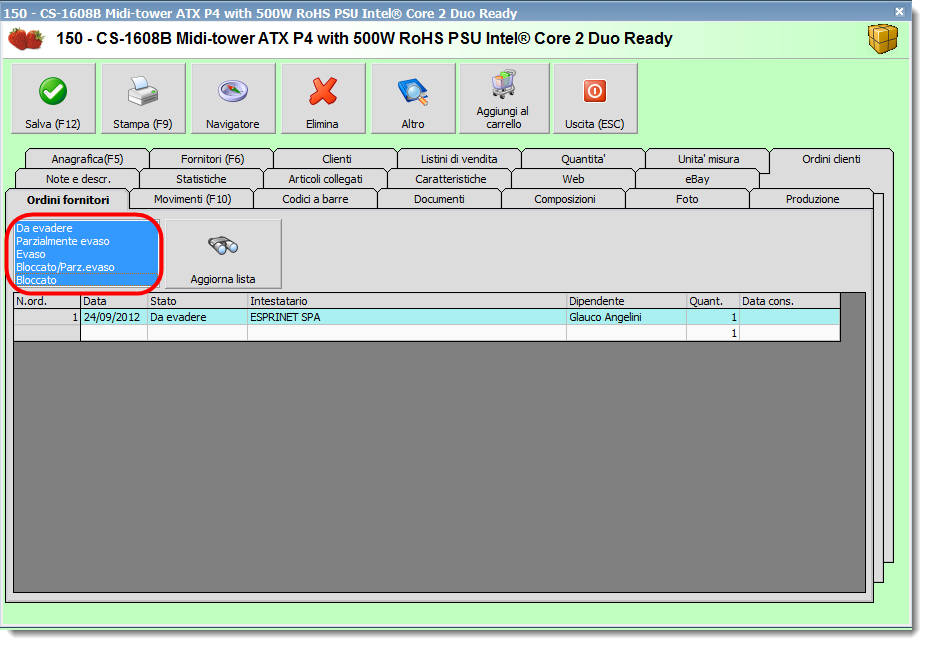
Task: Click the N.ord. column header
Action: (x=47, y=301)
